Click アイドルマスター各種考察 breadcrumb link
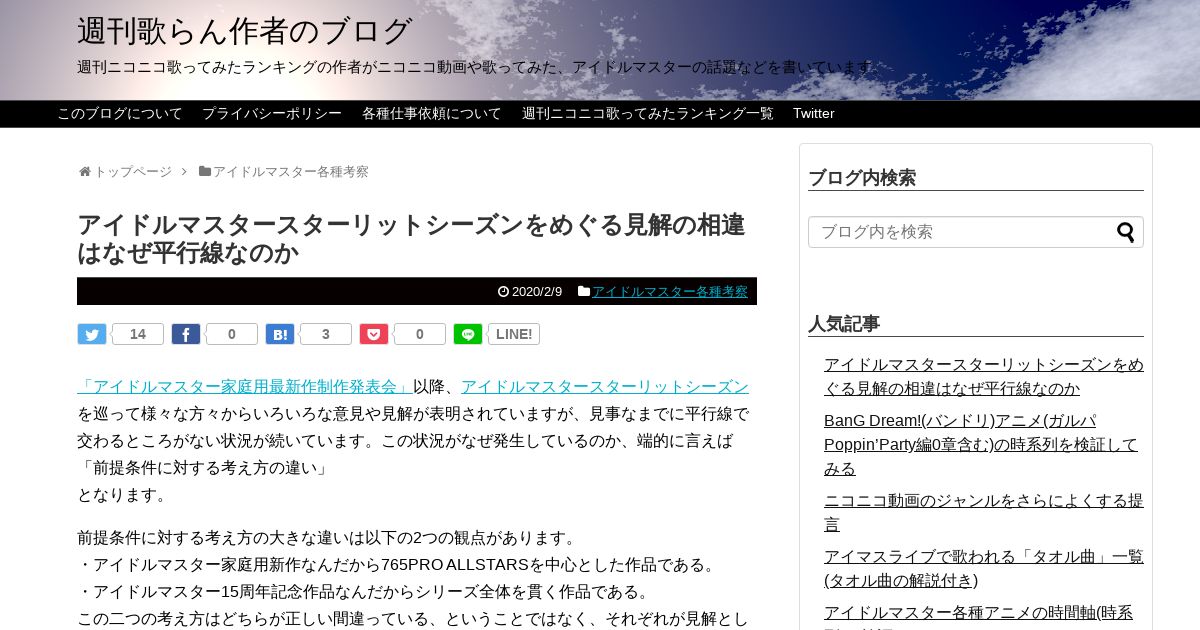The height and width of the screenshot is (630, 1200). (291, 171)
